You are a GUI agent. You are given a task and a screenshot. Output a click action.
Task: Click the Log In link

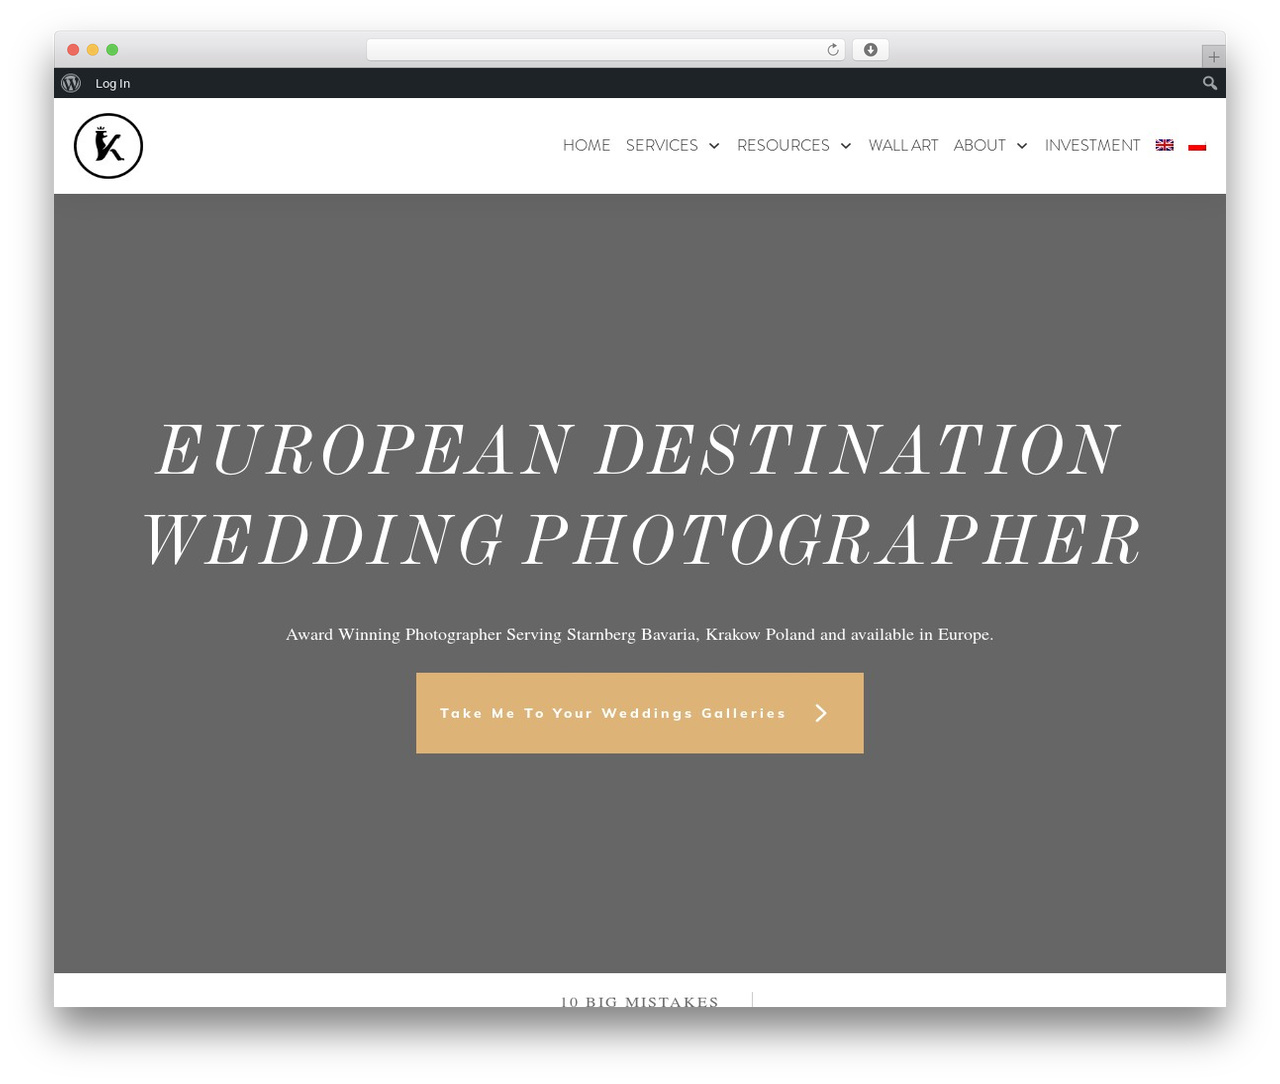tap(113, 83)
